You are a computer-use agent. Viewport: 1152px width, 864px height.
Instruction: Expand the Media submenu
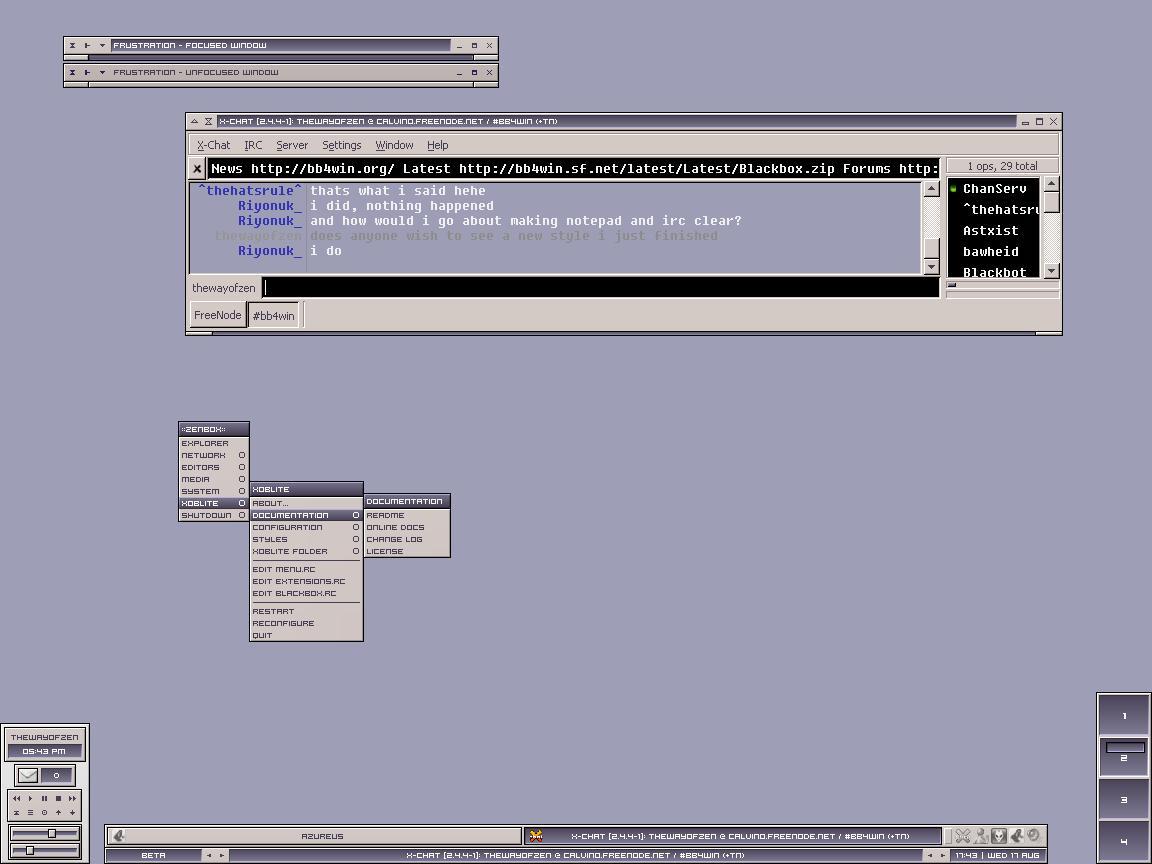tap(214, 479)
